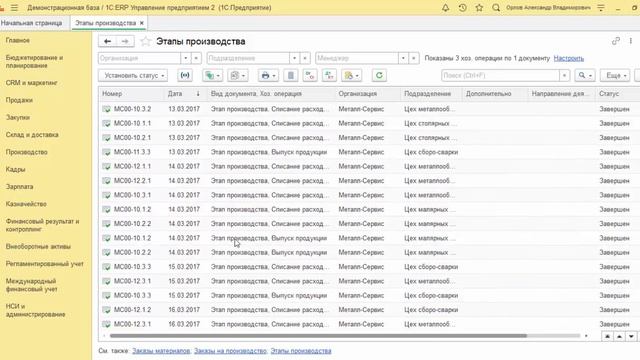Click document icon of row МС00-10.2.1
Screen dimensions: 640x360
pyautogui.click(x=107, y=138)
